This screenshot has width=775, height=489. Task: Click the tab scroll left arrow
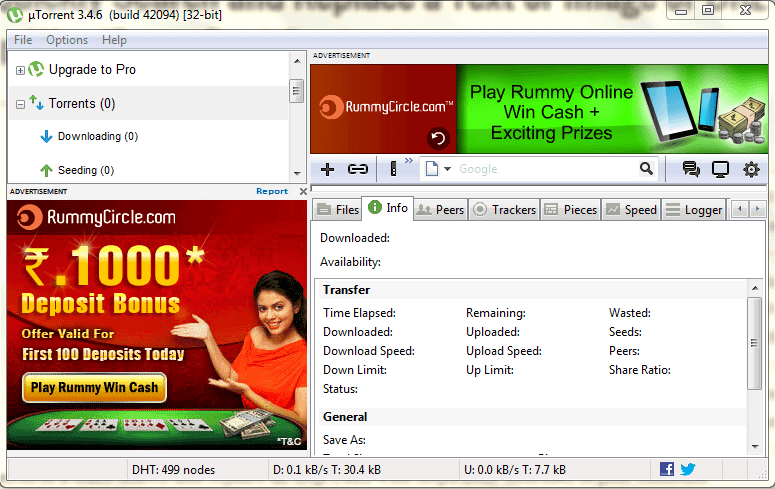739,209
